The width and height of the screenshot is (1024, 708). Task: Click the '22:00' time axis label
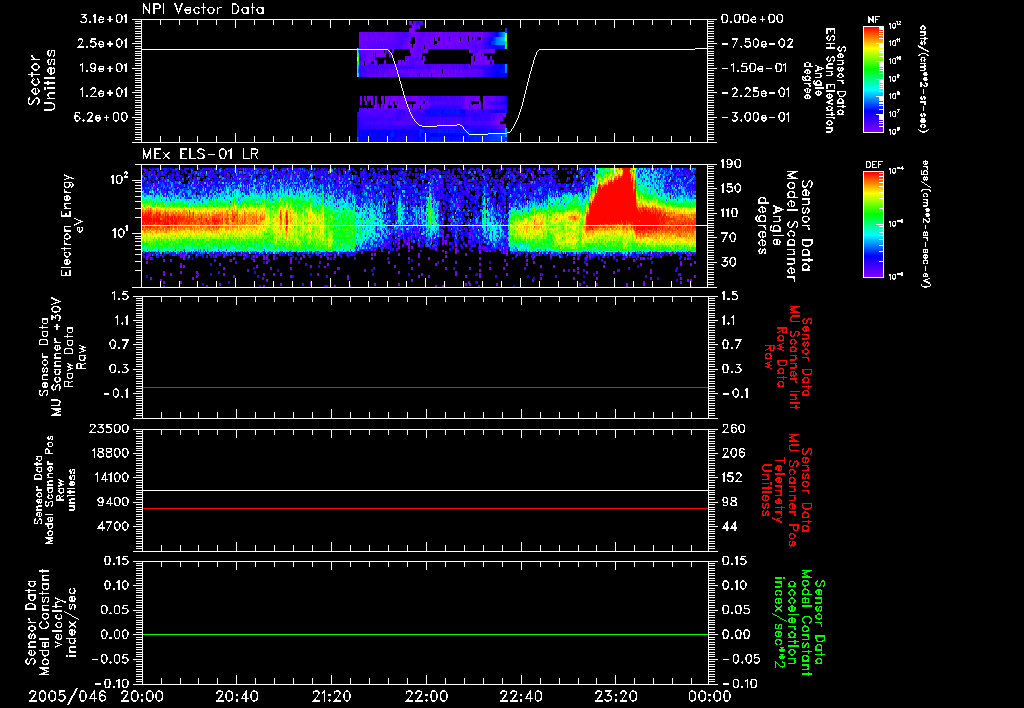pos(426,696)
